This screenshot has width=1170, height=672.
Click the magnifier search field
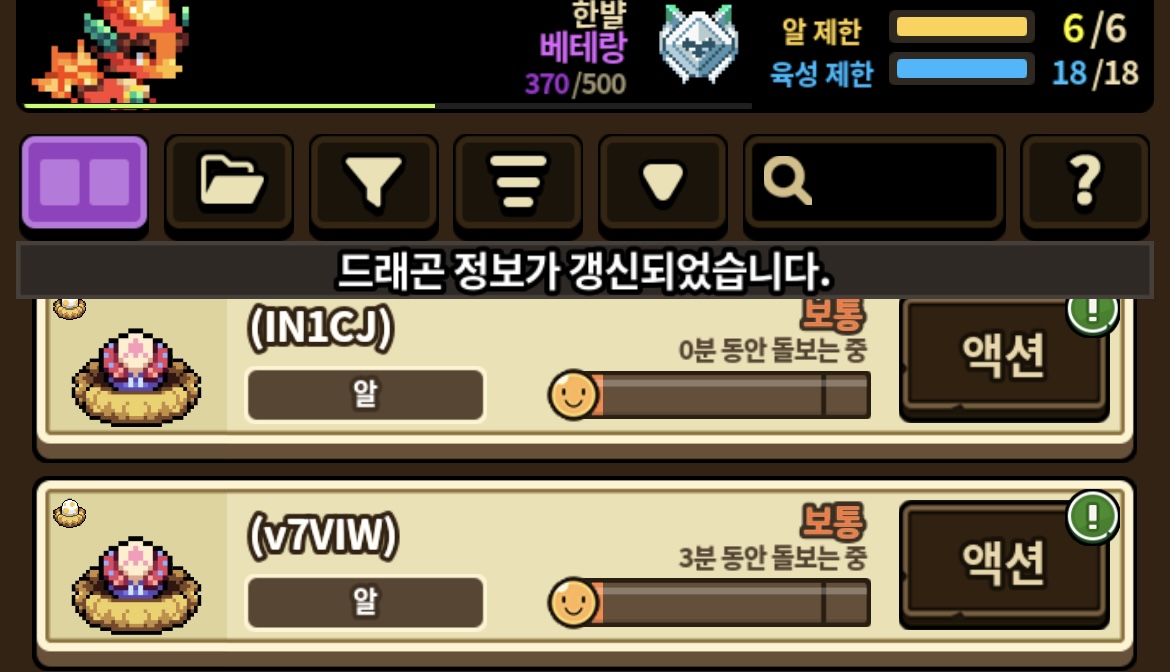point(875,183)
